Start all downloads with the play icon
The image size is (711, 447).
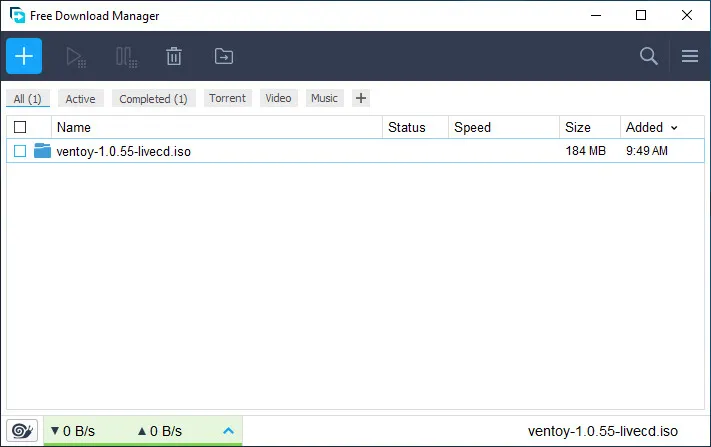(x=76, y=57)
